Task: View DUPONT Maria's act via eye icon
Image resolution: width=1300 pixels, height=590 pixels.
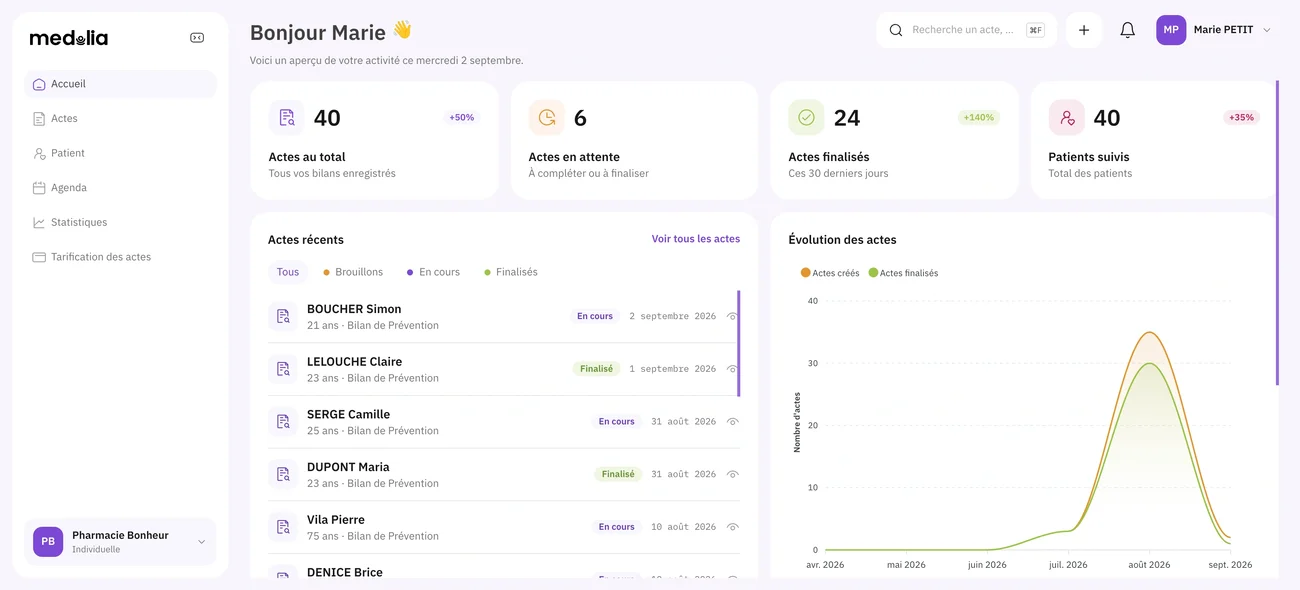Action: click(732, 474)
